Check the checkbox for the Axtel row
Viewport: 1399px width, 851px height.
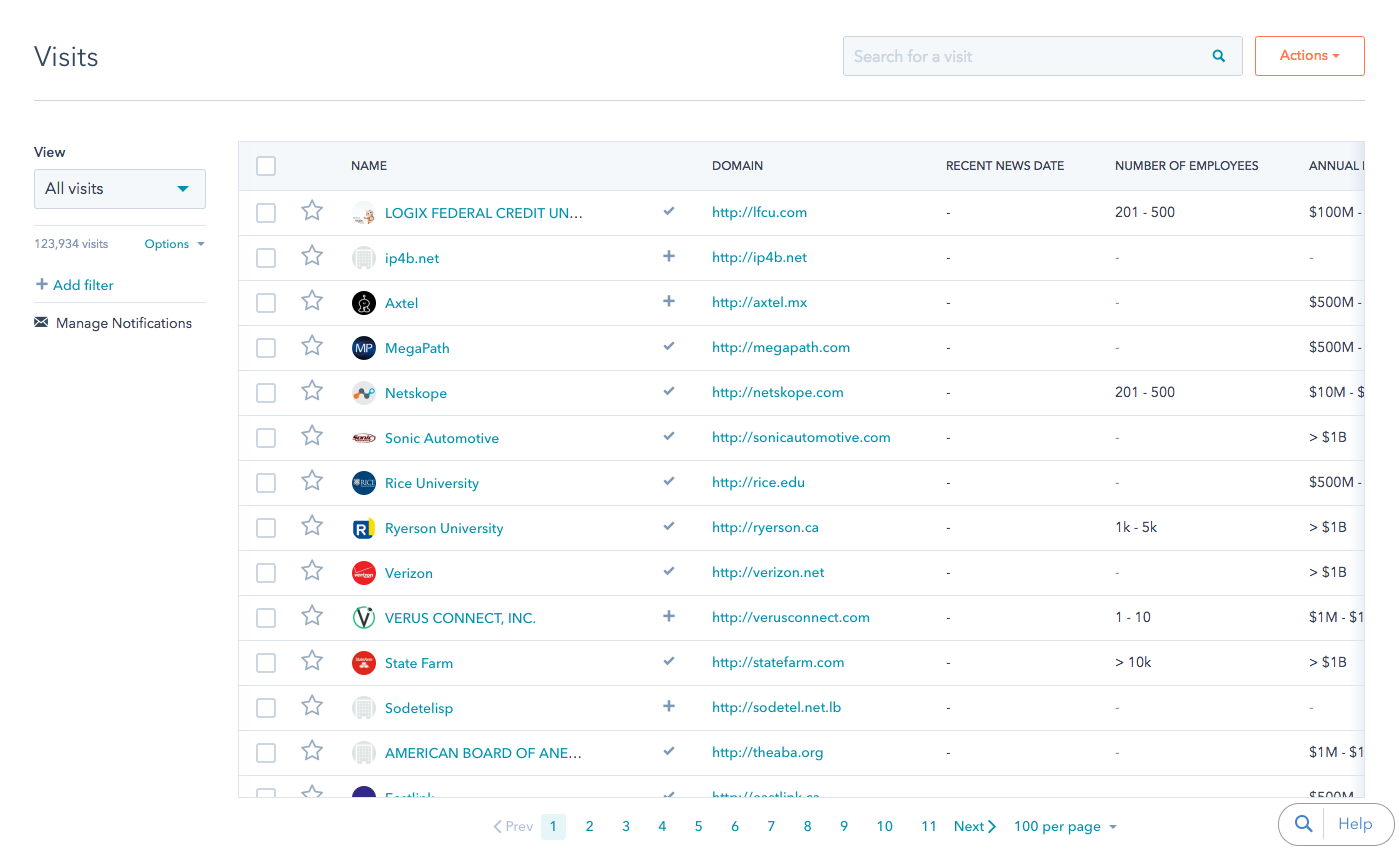coord(265,302)
